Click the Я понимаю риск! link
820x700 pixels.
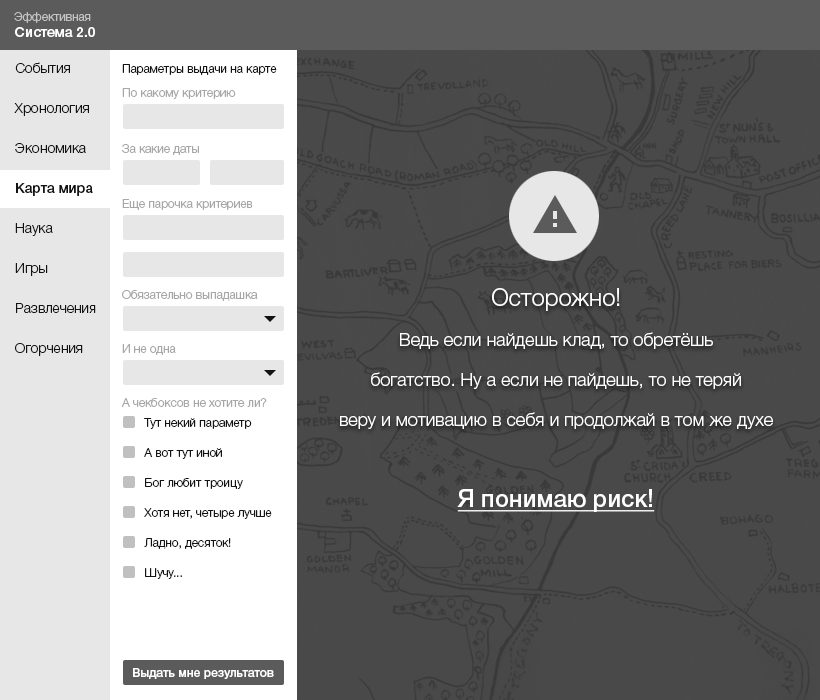click(555, 498)
